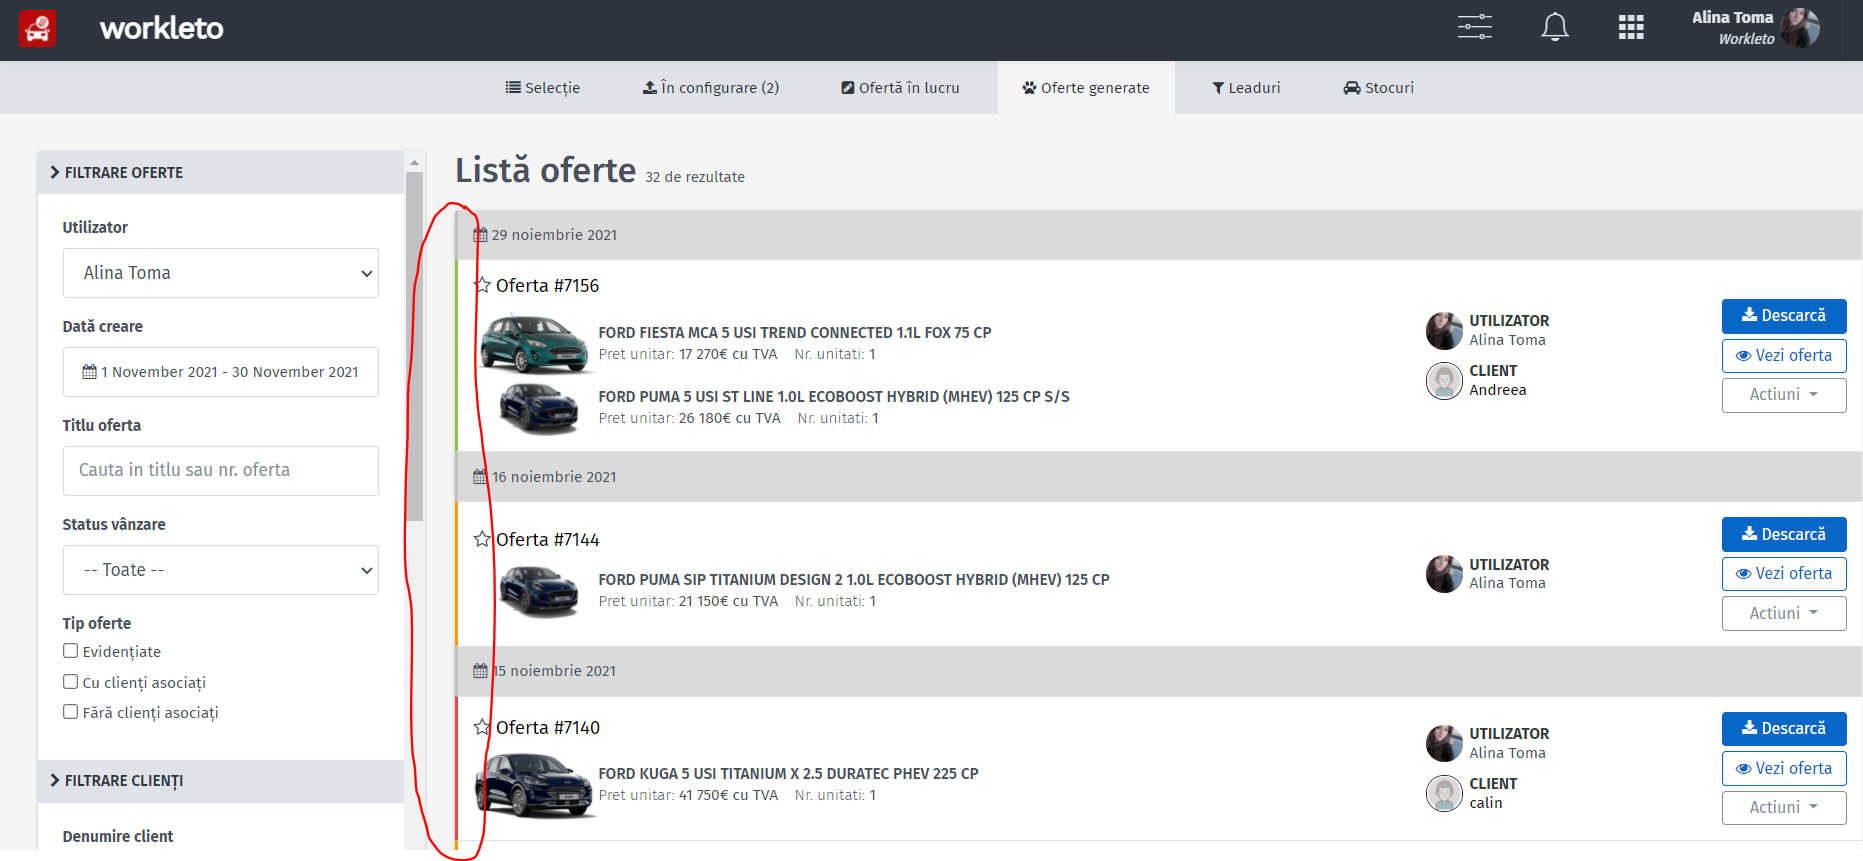The height and width of the screenshot is (861, 1863).
Task: Open Actiuni dropdown for offer #7144
Action: pyautogui.click(x=1784, y=614)
